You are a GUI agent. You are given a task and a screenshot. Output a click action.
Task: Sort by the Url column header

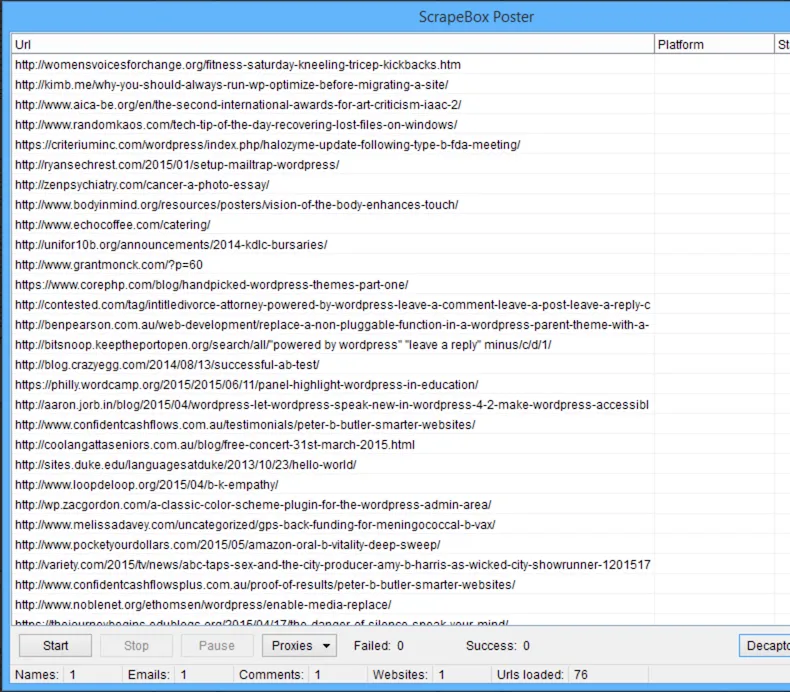click(x=333, y=44)
